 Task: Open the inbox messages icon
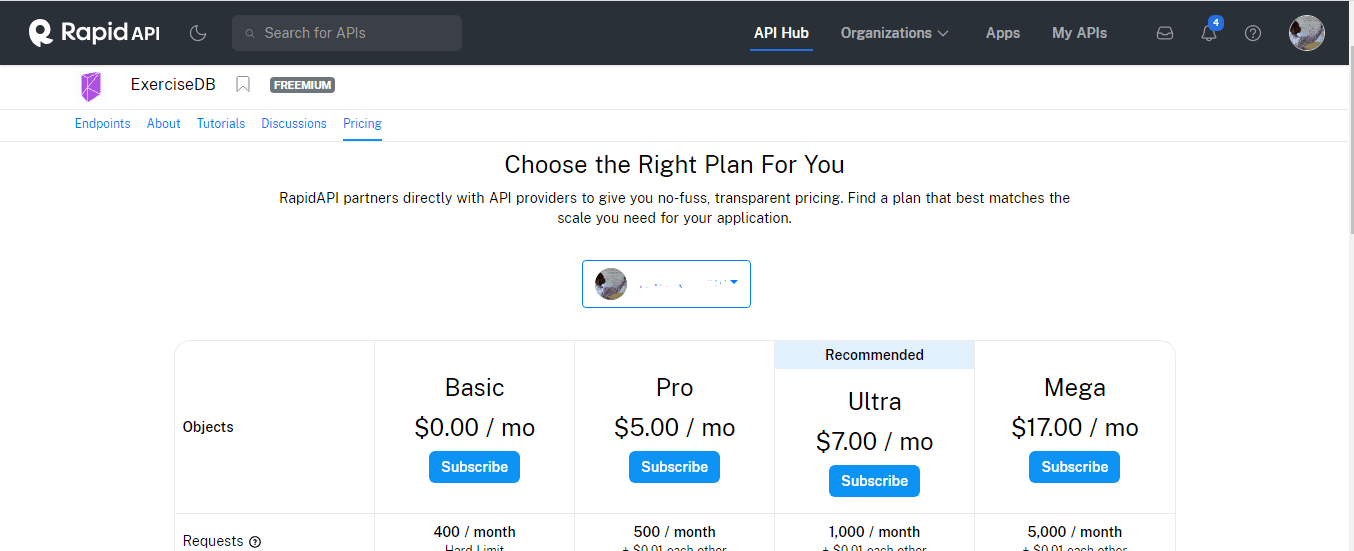(x=1165, y=33)
